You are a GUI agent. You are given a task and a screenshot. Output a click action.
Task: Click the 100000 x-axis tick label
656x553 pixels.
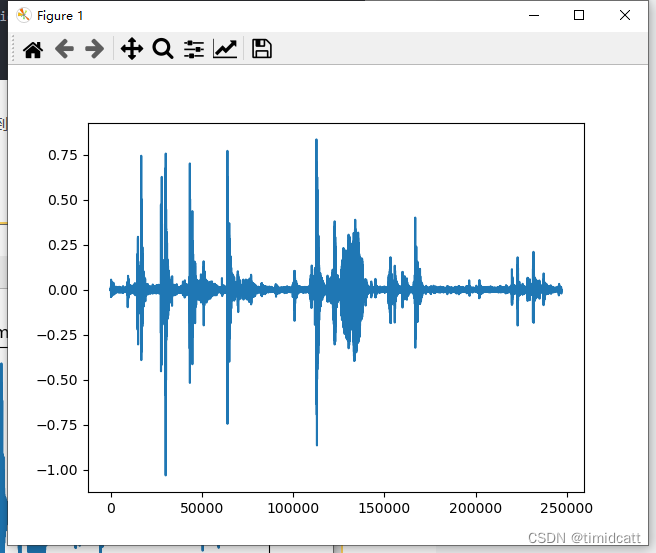point(293,508)
